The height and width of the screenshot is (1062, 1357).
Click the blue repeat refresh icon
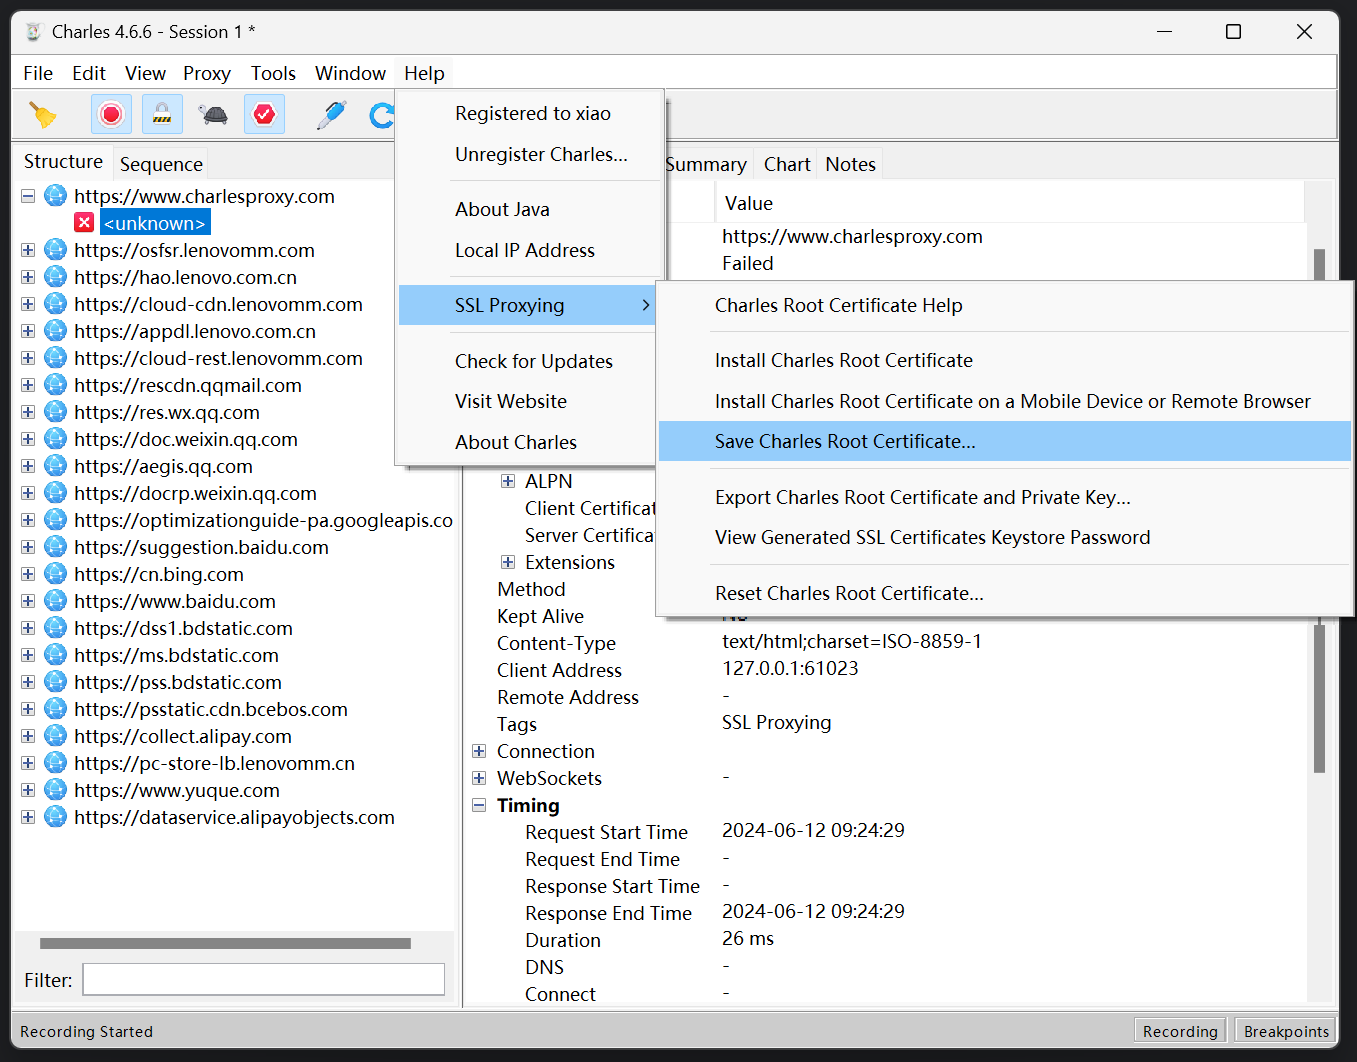381,115
